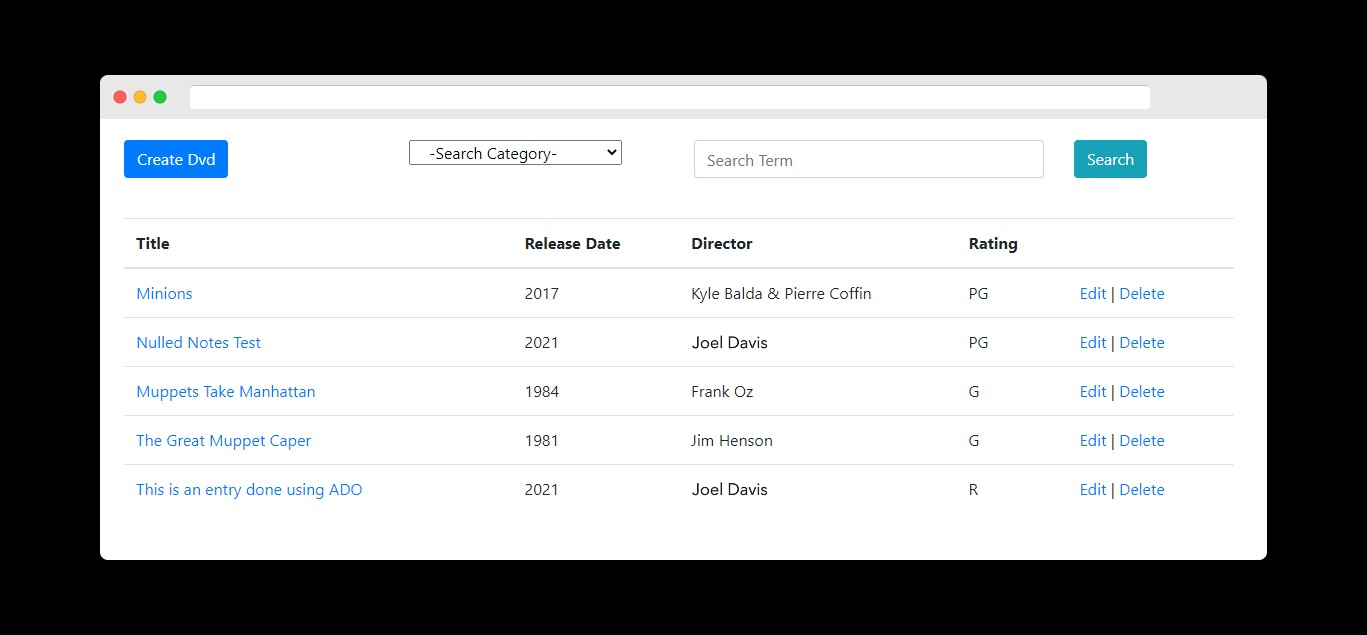Viewport: 1367px width, 635px height.
Task: Select the Jim Henson director cell
Action: click(732, 440)
